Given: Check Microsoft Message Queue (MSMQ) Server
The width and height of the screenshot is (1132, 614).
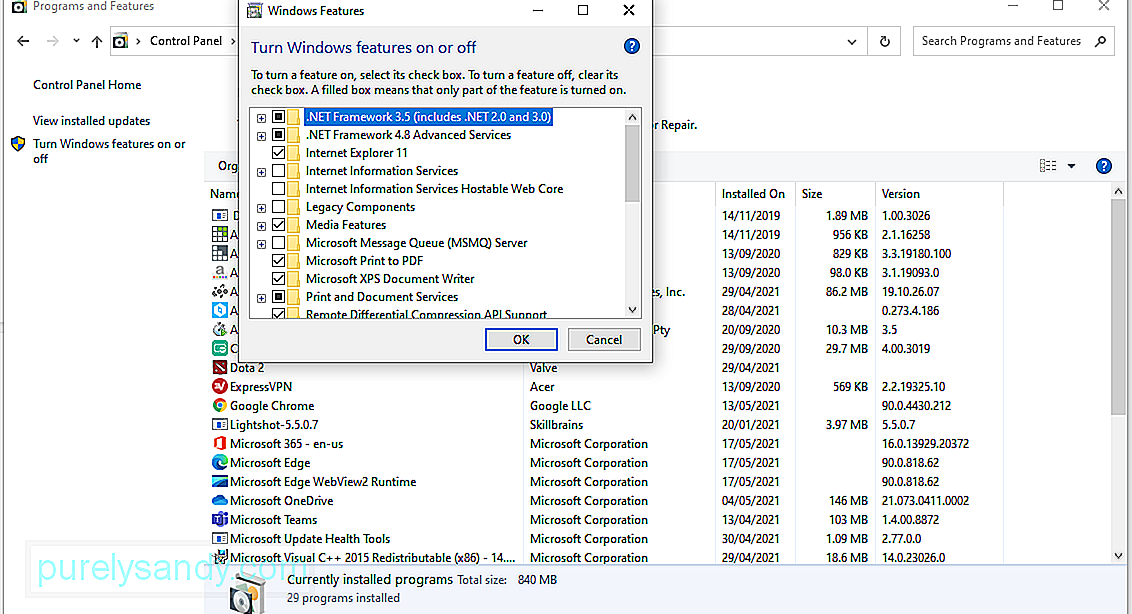Looking at the screenshot, I should click(x=279, y=243).
